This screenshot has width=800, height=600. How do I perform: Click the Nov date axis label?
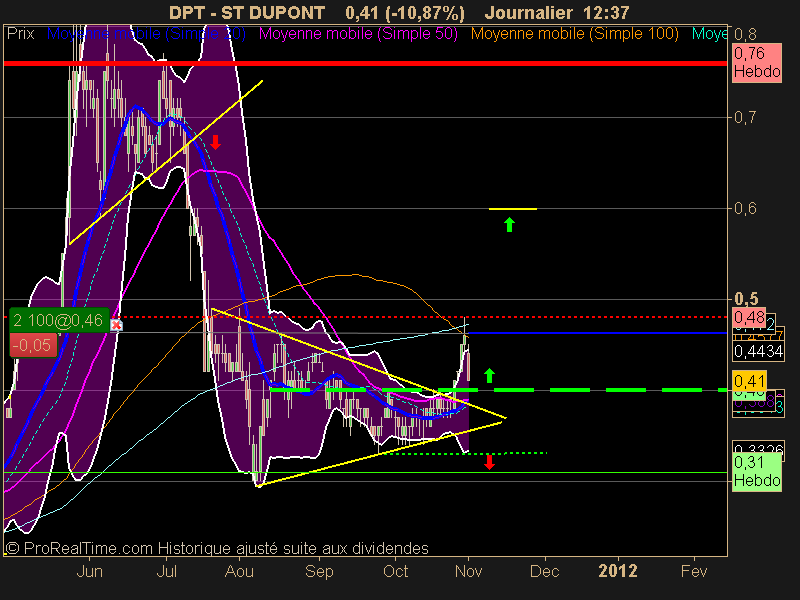coord(468,571)
